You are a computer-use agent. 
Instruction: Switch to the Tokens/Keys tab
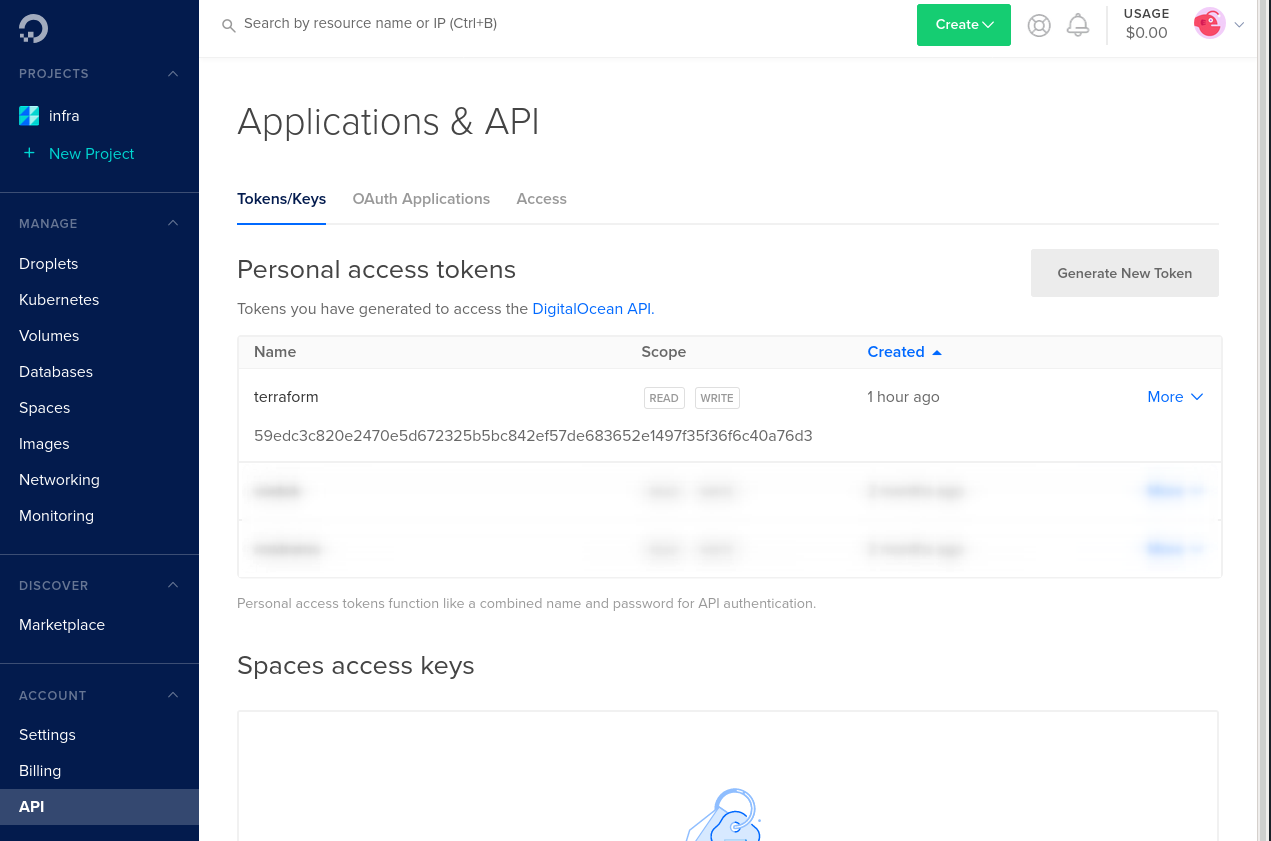pyautogui.click(x=281, y=199)
